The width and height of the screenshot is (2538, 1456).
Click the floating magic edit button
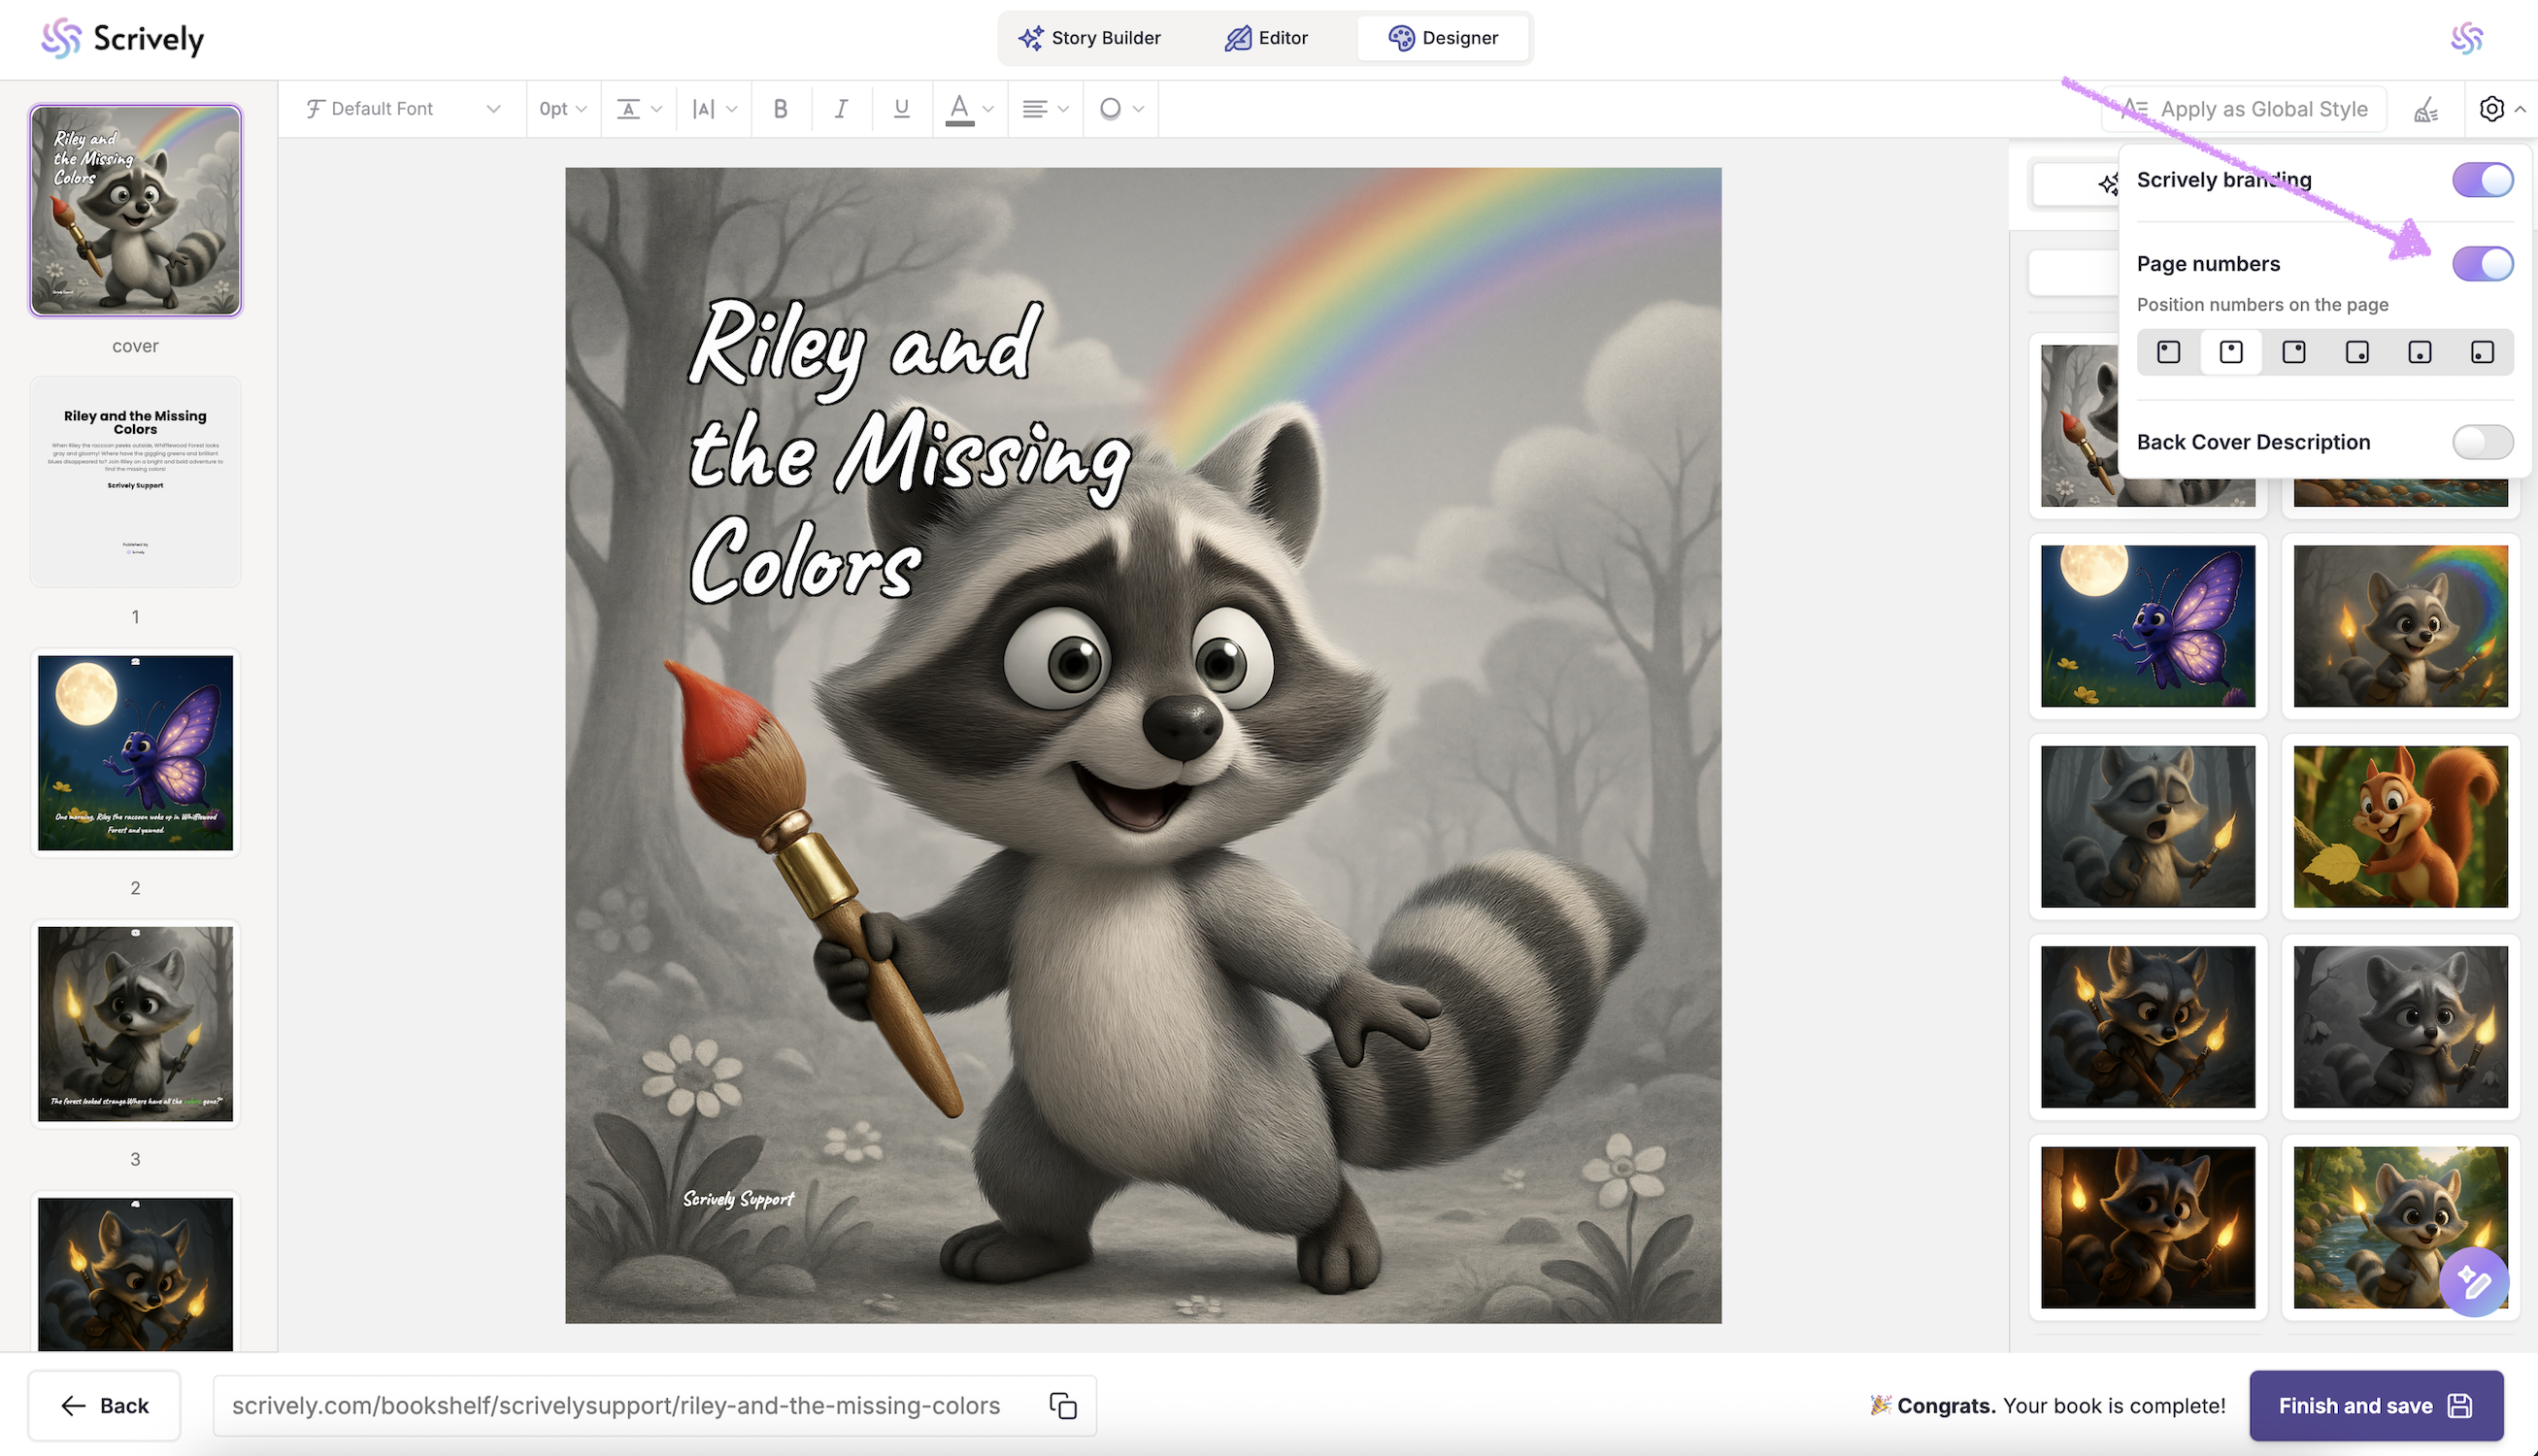click(x=2473, y=1282)
